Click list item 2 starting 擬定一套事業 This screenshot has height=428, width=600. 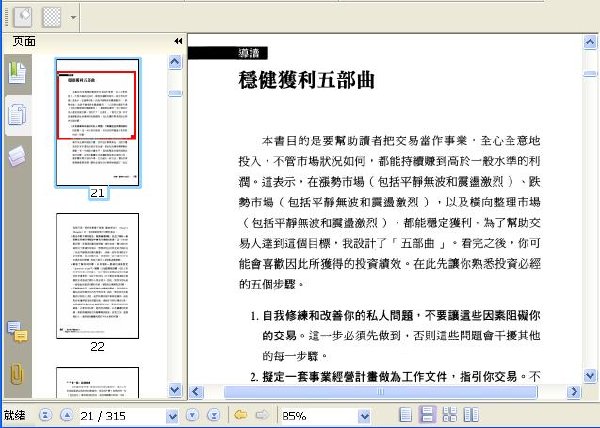coord(395,377)
